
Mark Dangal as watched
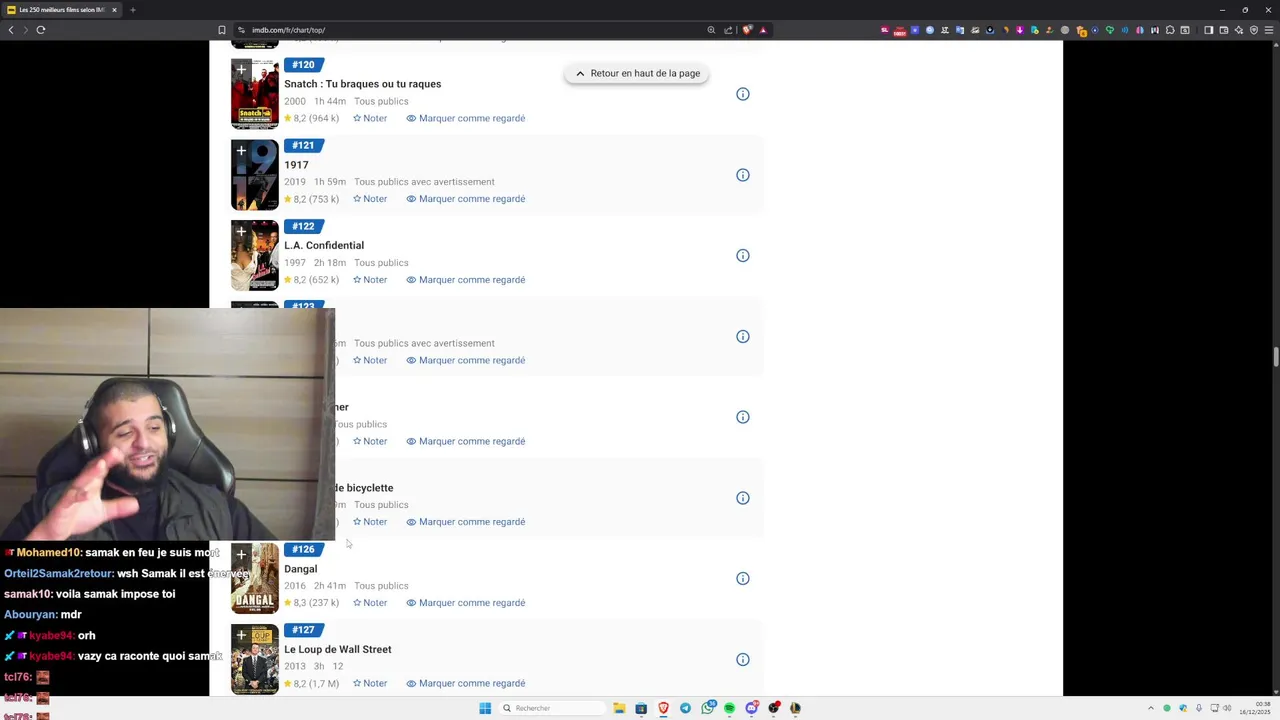465,603
